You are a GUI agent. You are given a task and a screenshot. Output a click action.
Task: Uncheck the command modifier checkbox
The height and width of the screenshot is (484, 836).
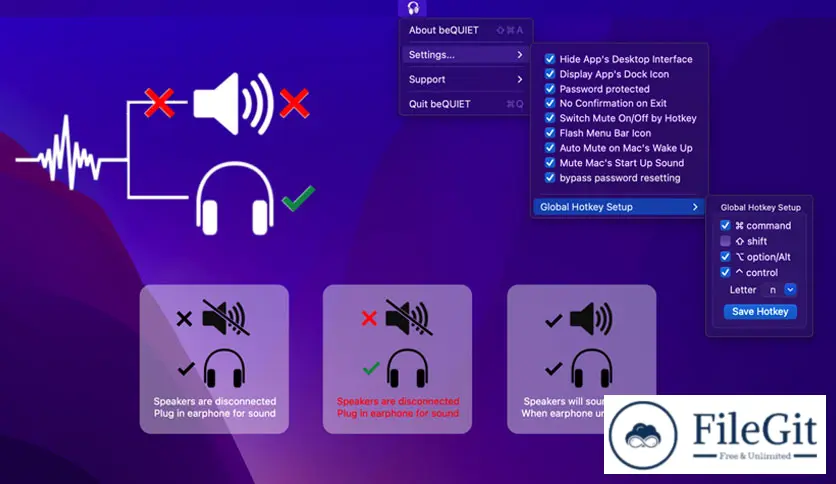pos(725,225)
